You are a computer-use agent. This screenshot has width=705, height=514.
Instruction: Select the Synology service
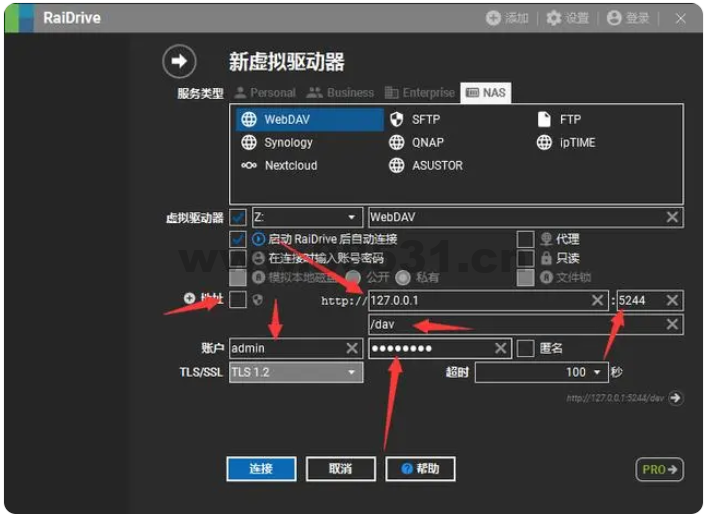point(277,143)
